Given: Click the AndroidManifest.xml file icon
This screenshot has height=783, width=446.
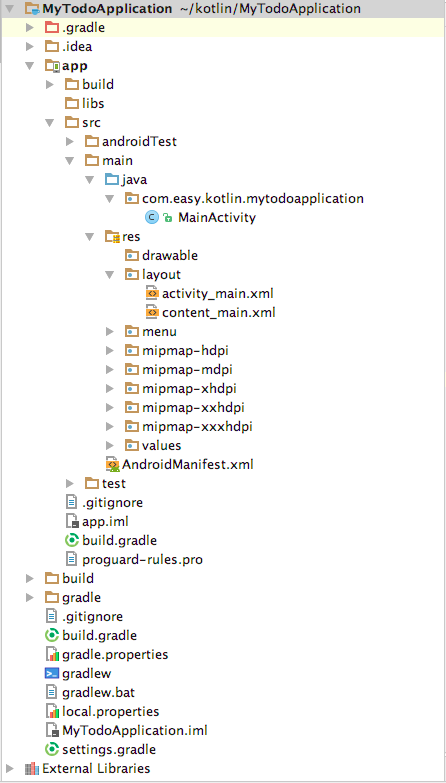Looking at the screenshot, I should tap(112, 464).
